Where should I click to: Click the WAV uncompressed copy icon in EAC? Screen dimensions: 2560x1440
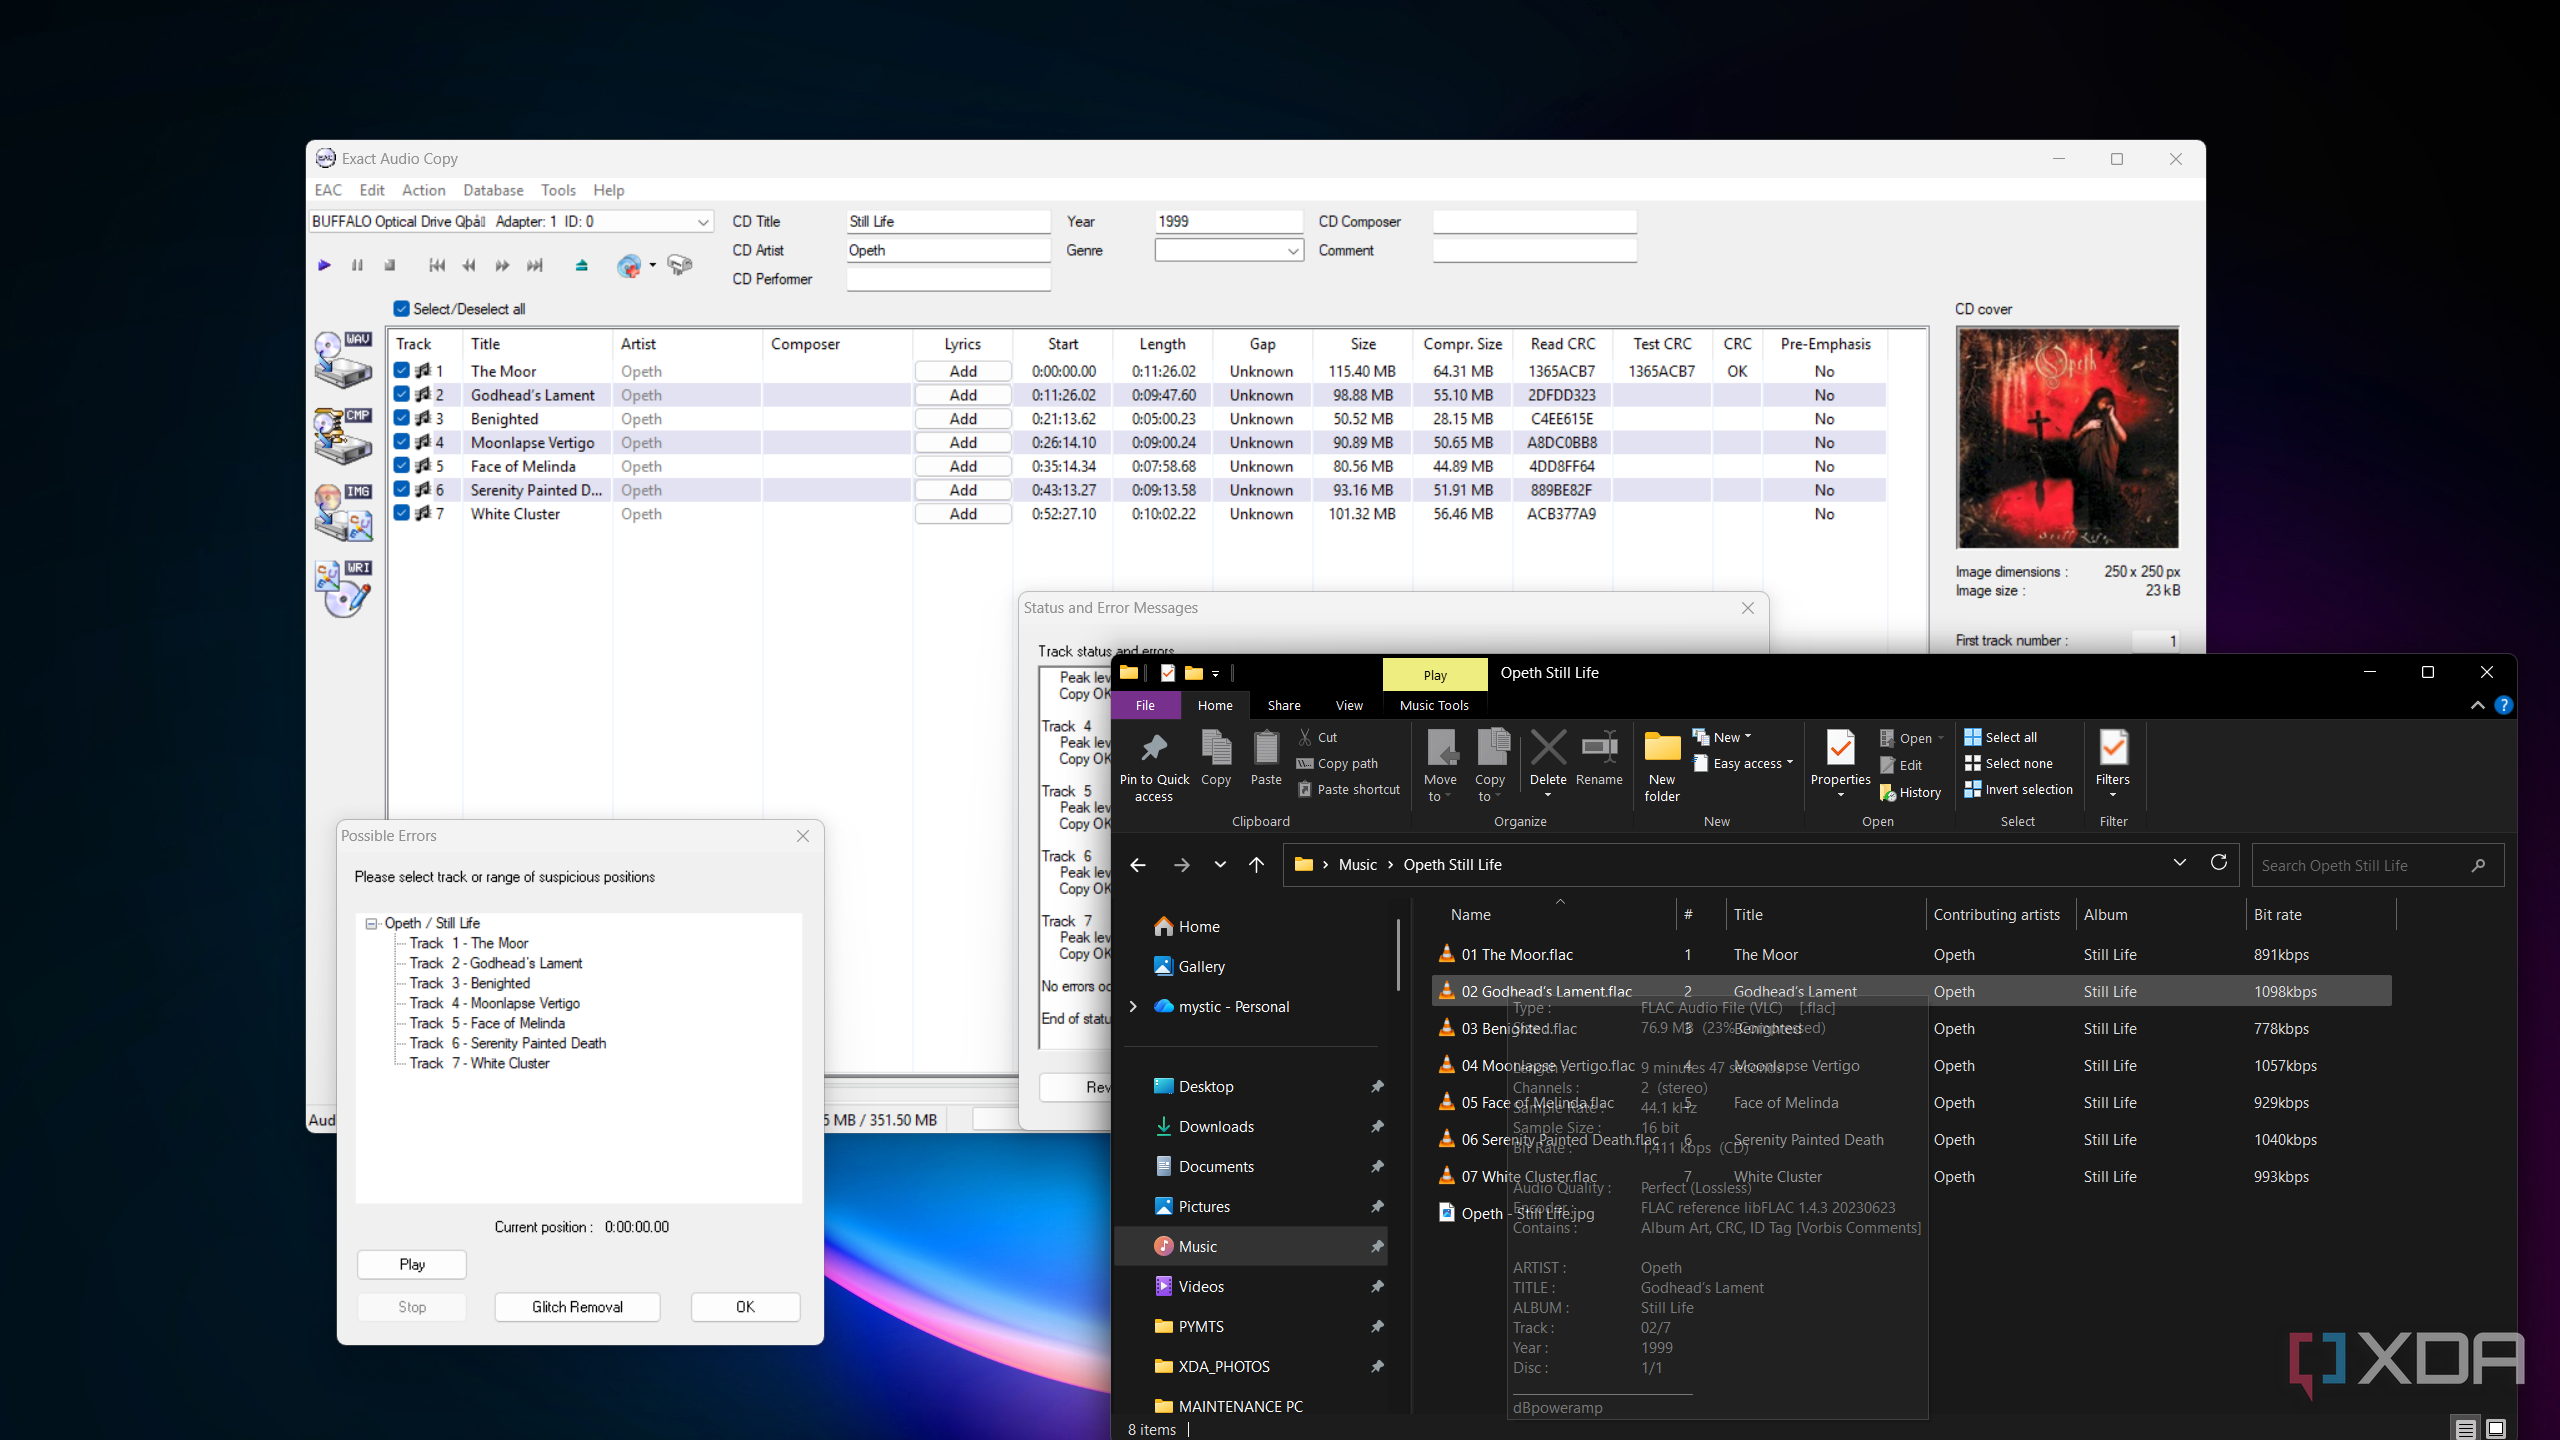pos(343,360)
